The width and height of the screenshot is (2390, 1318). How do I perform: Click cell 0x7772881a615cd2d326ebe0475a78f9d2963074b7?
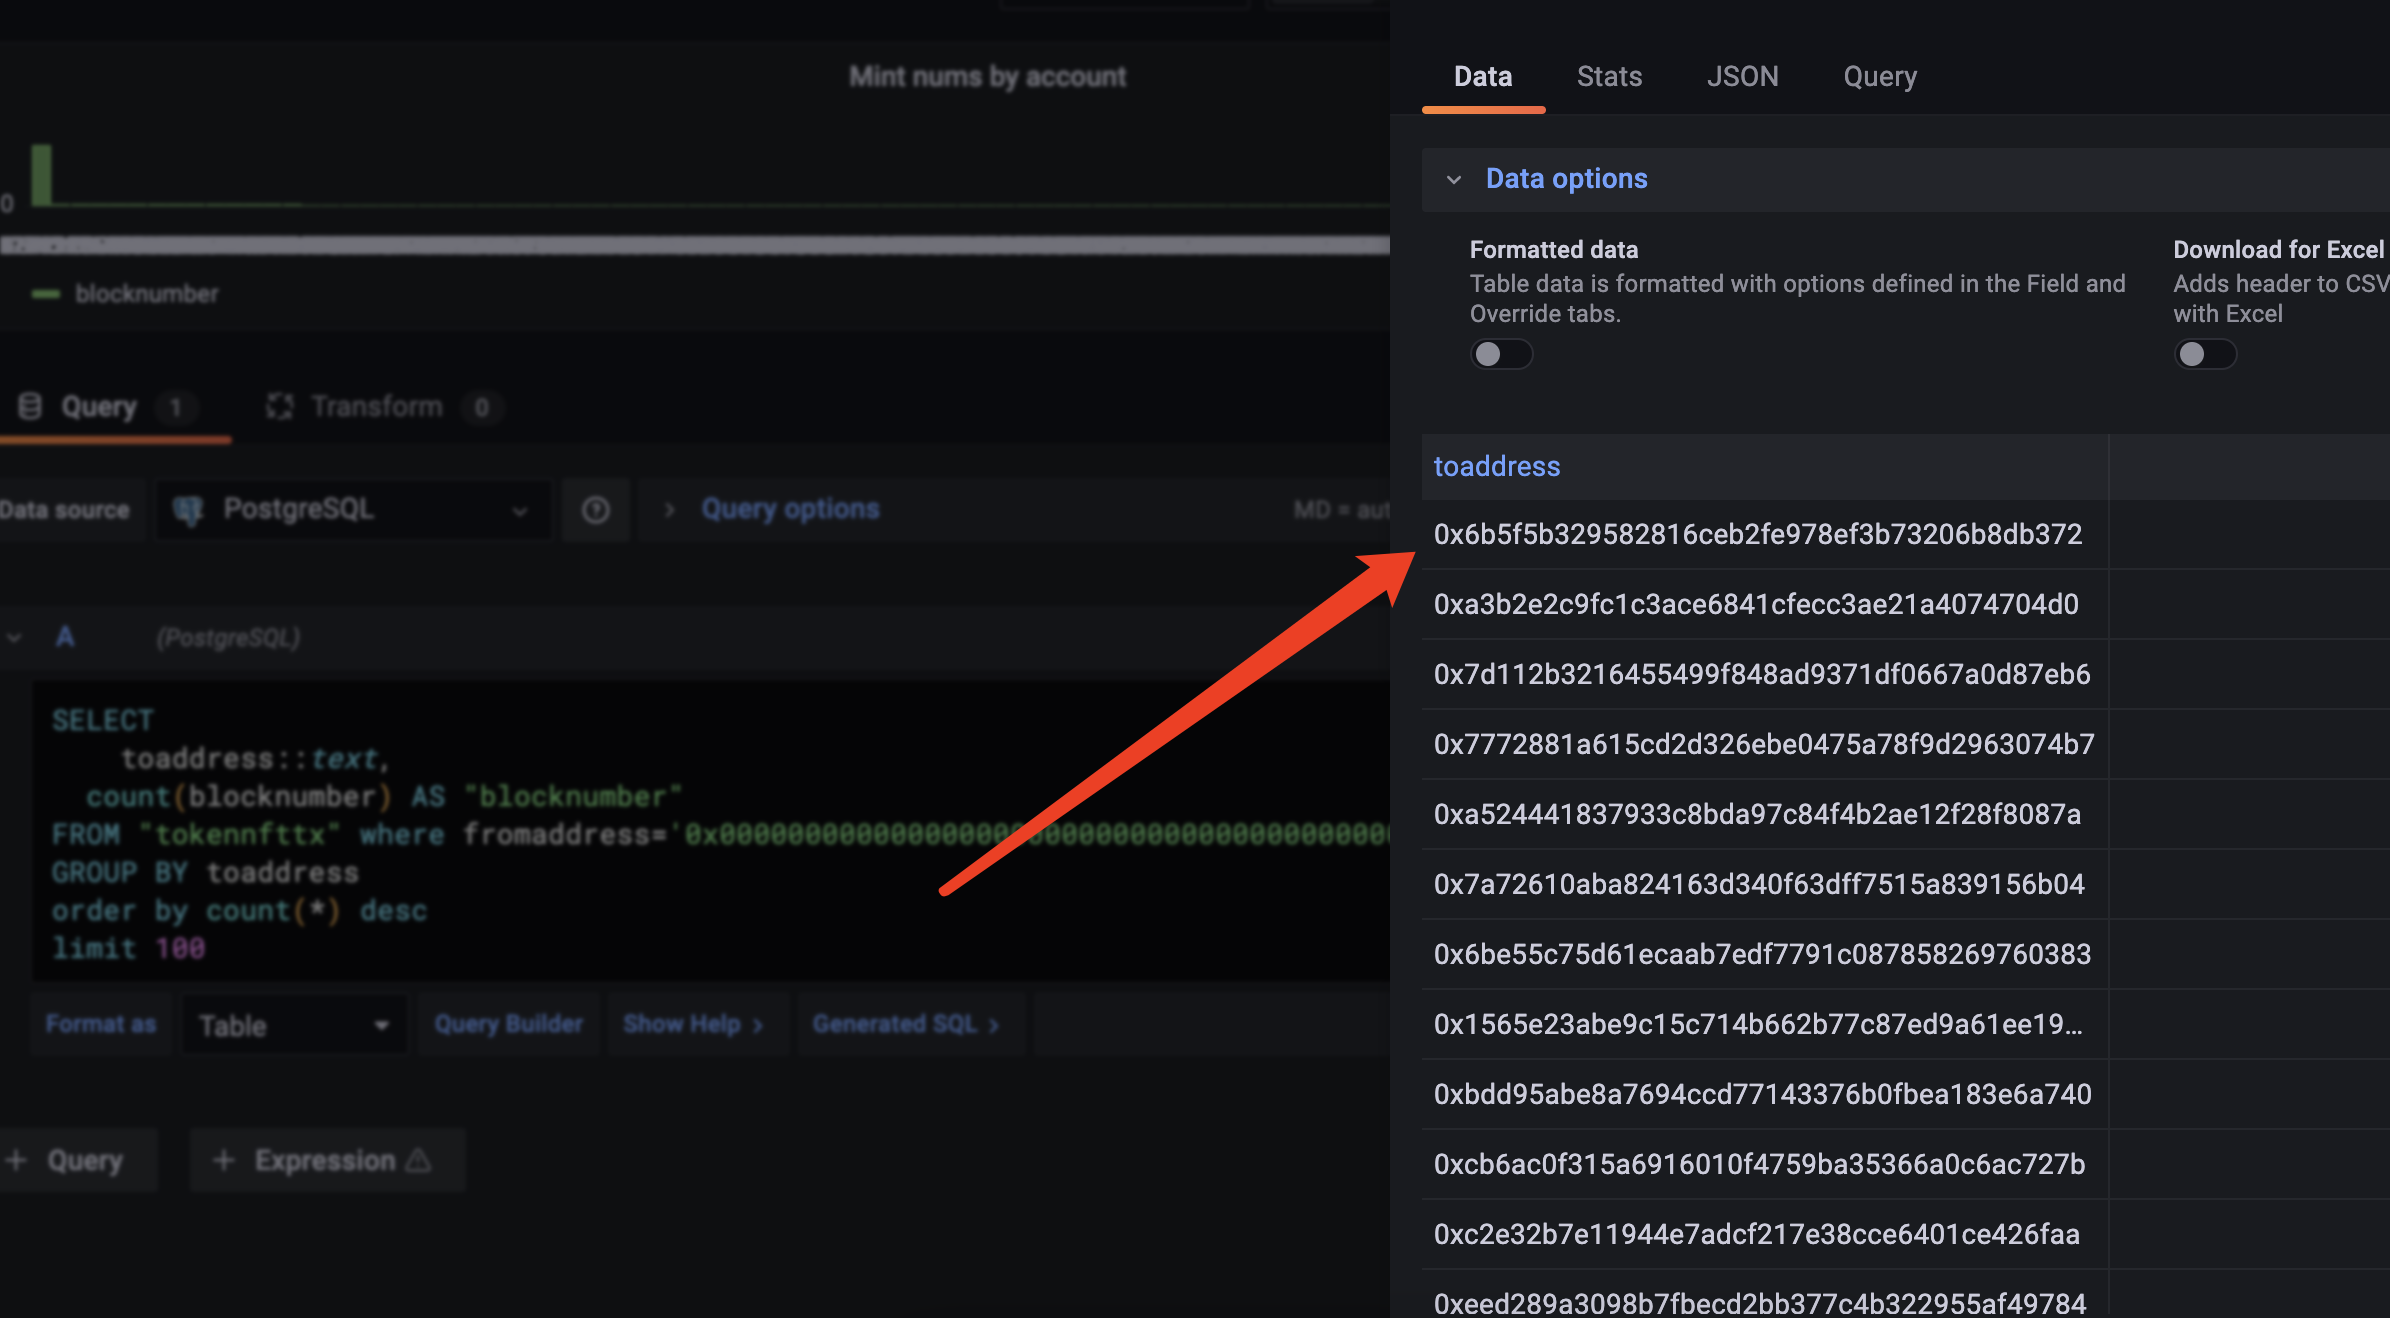coord(1764,744)
